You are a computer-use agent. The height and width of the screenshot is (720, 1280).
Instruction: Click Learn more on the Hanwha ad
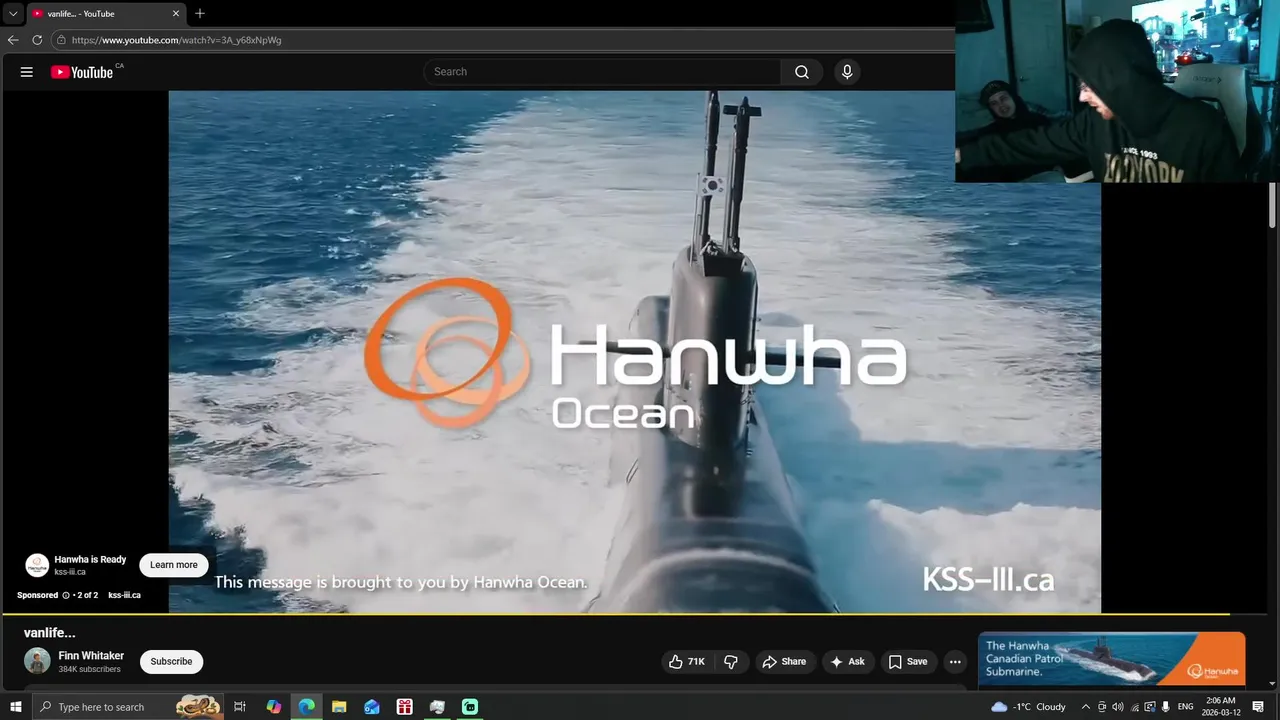tap(174, 565)
